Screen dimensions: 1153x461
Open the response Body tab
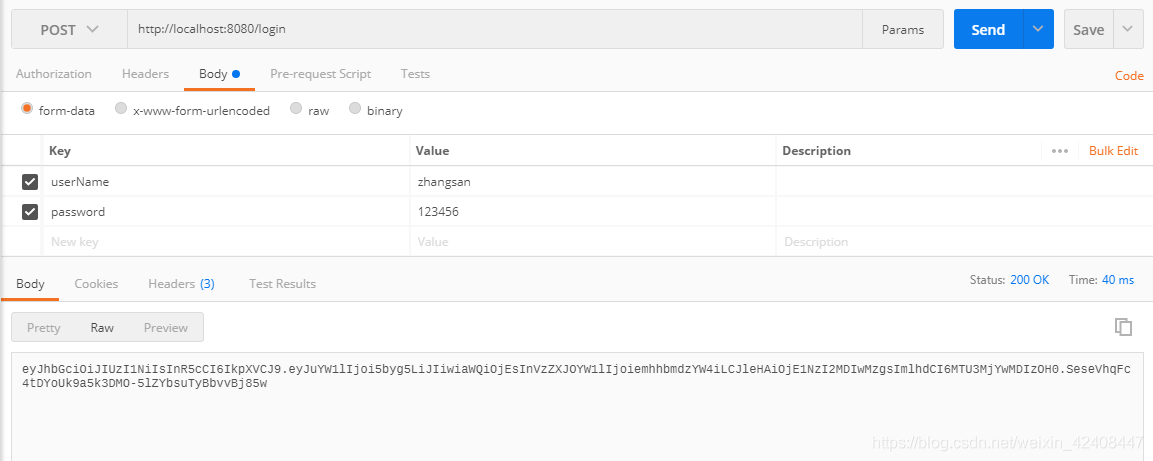pyautogui.click(x=30, y=284)
